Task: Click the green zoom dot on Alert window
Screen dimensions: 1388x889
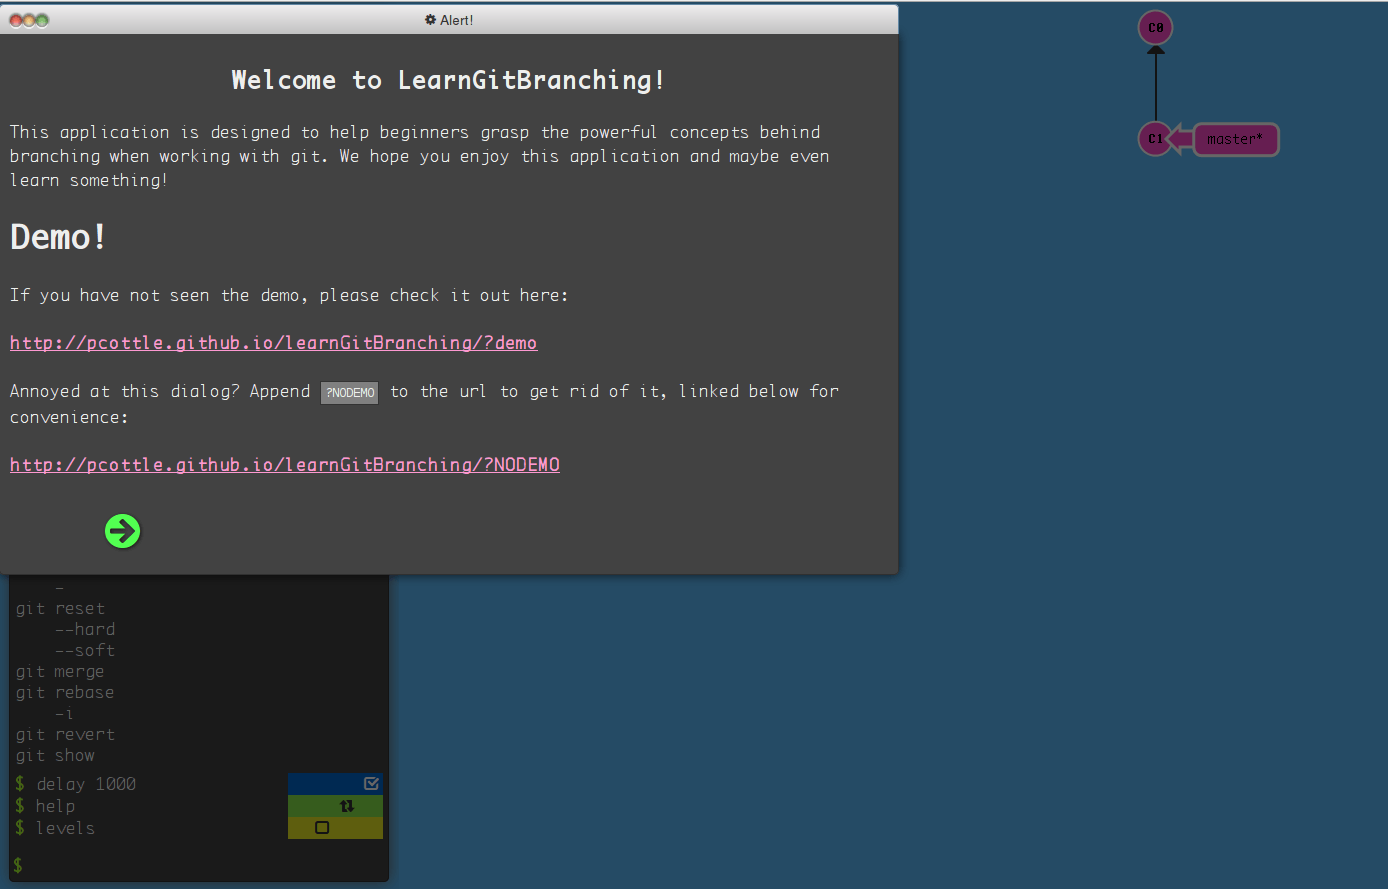Action: [42, 20]
